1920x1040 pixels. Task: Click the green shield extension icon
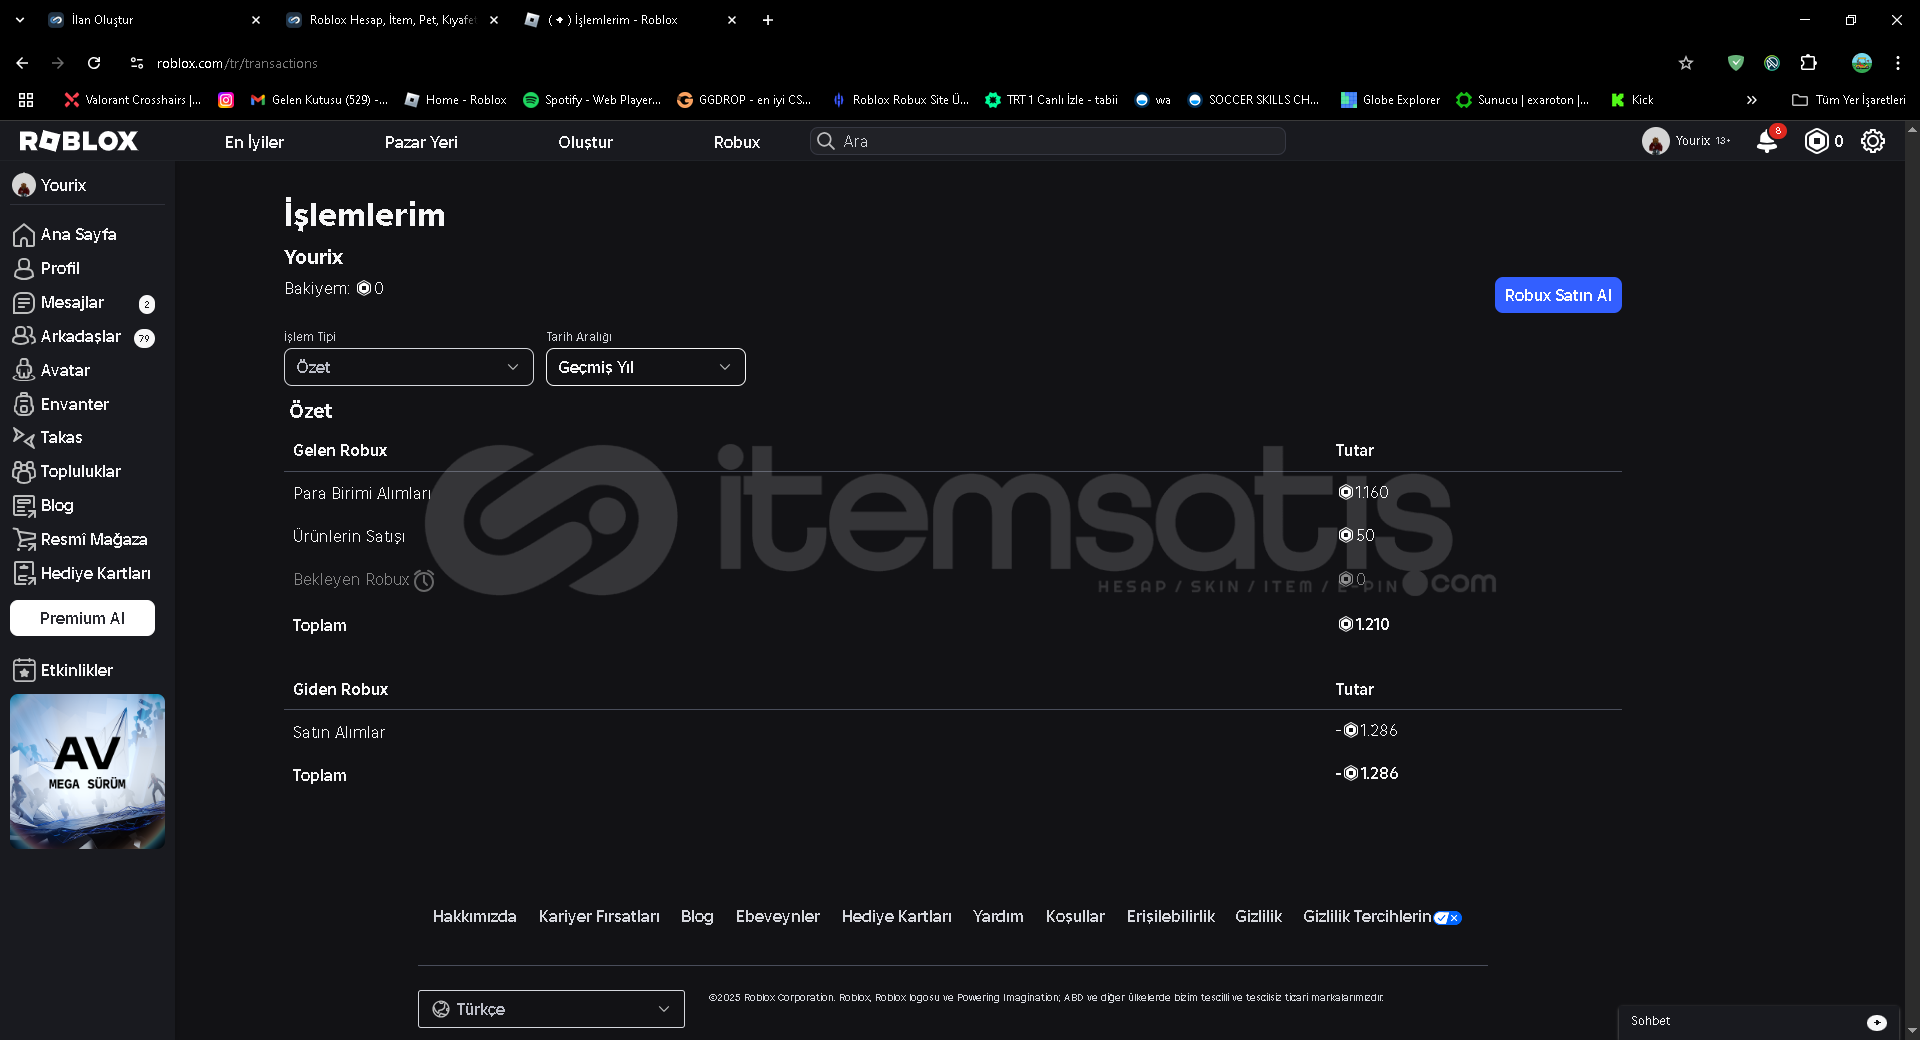[1736, 63]
